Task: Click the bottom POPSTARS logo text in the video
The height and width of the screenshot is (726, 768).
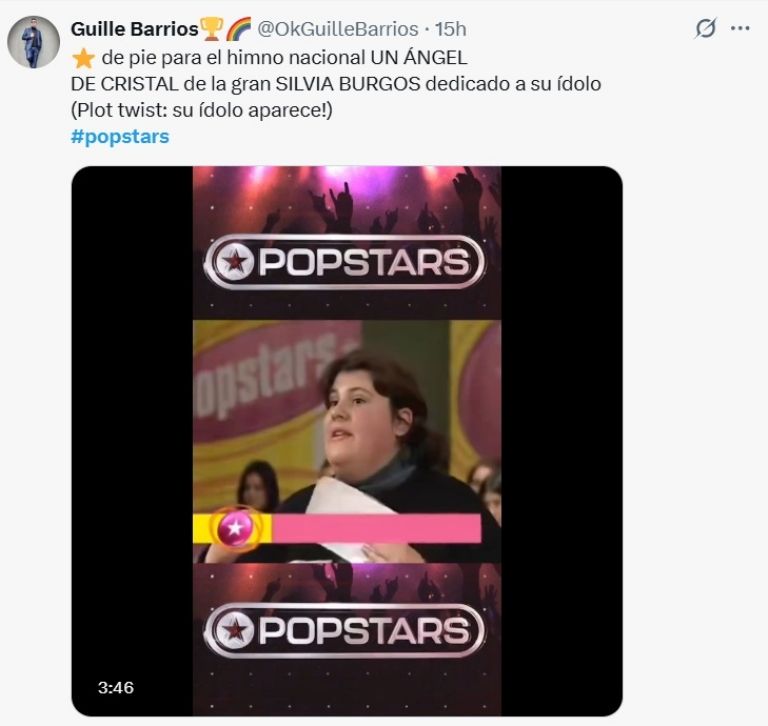Action: (363, 630)
